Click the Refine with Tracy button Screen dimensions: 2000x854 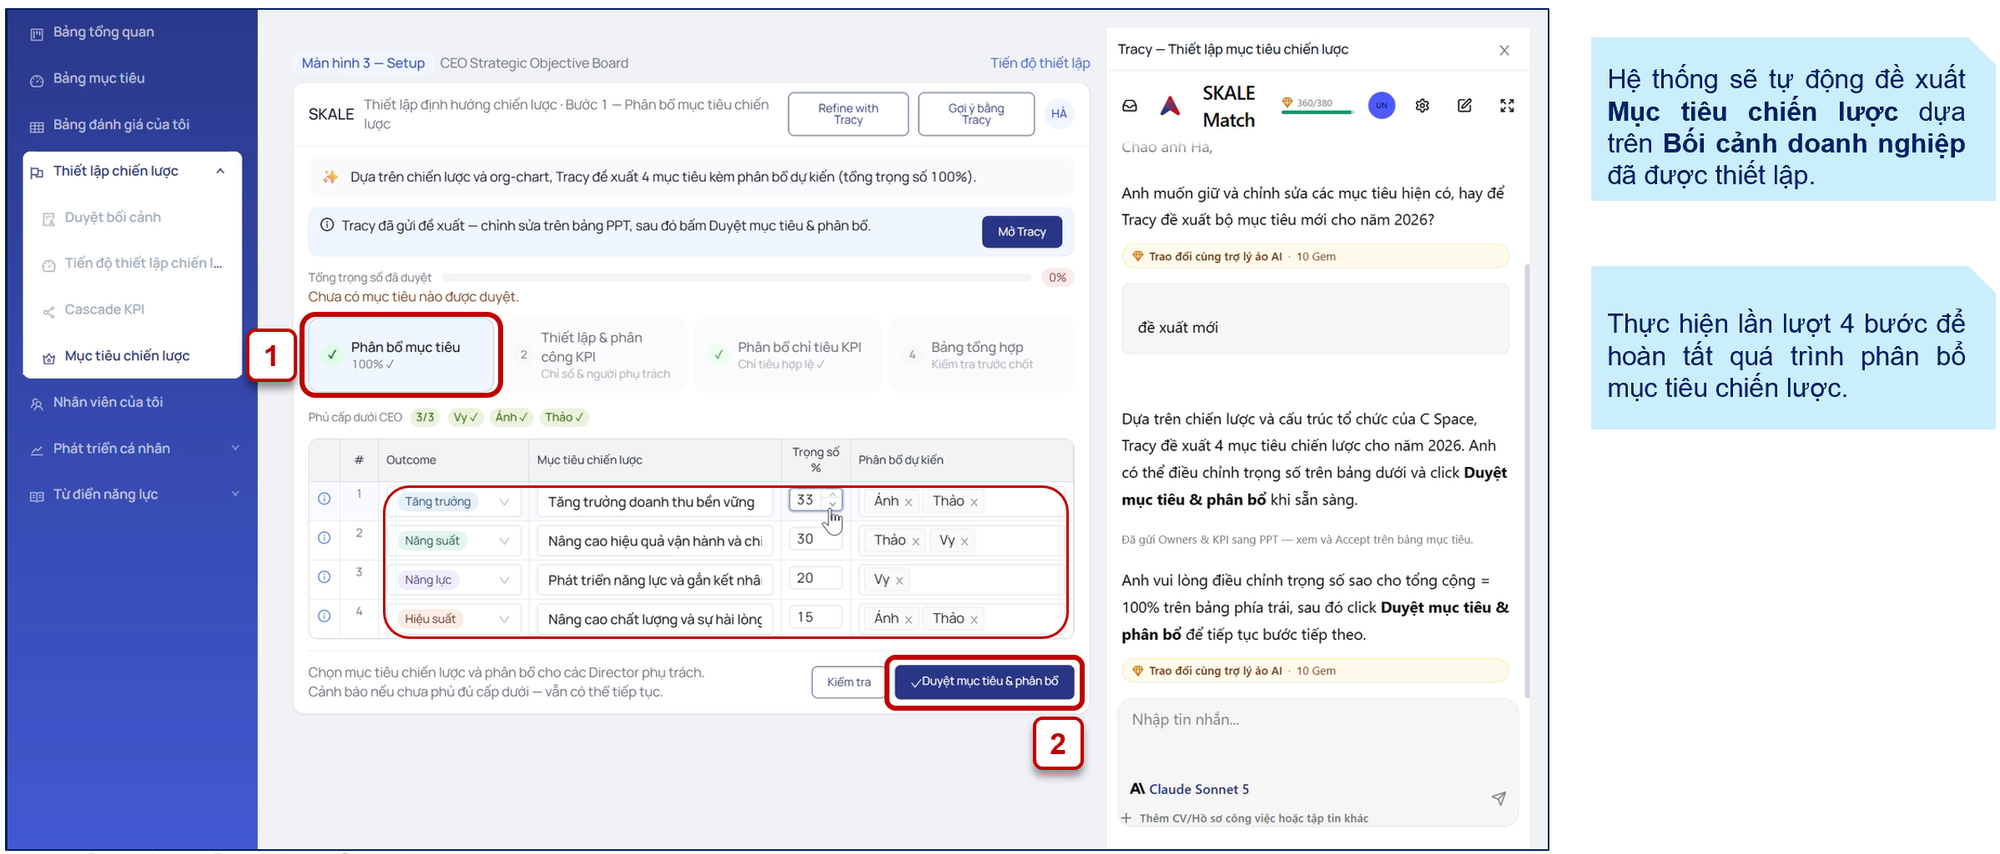tap(848, 114)
